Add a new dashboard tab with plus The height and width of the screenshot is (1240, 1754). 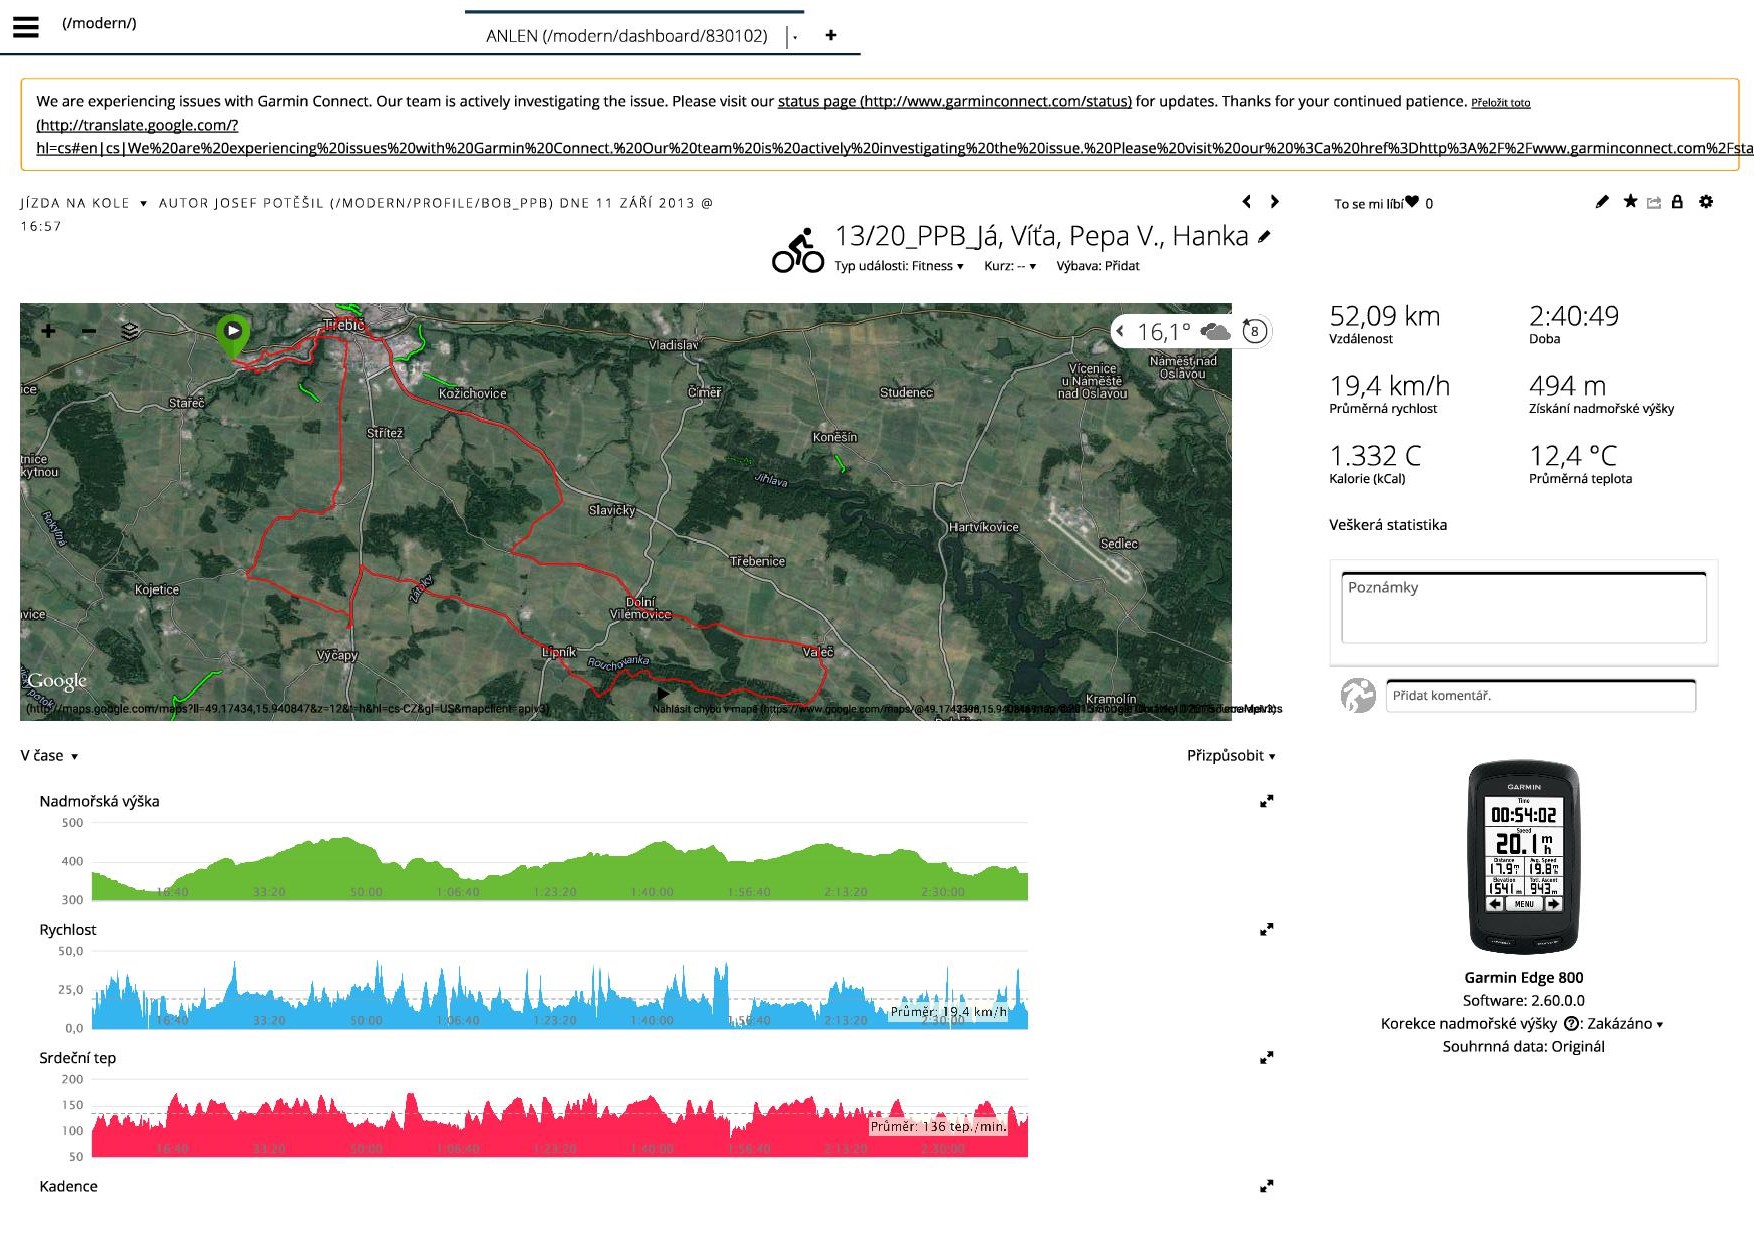click(830, 35)
